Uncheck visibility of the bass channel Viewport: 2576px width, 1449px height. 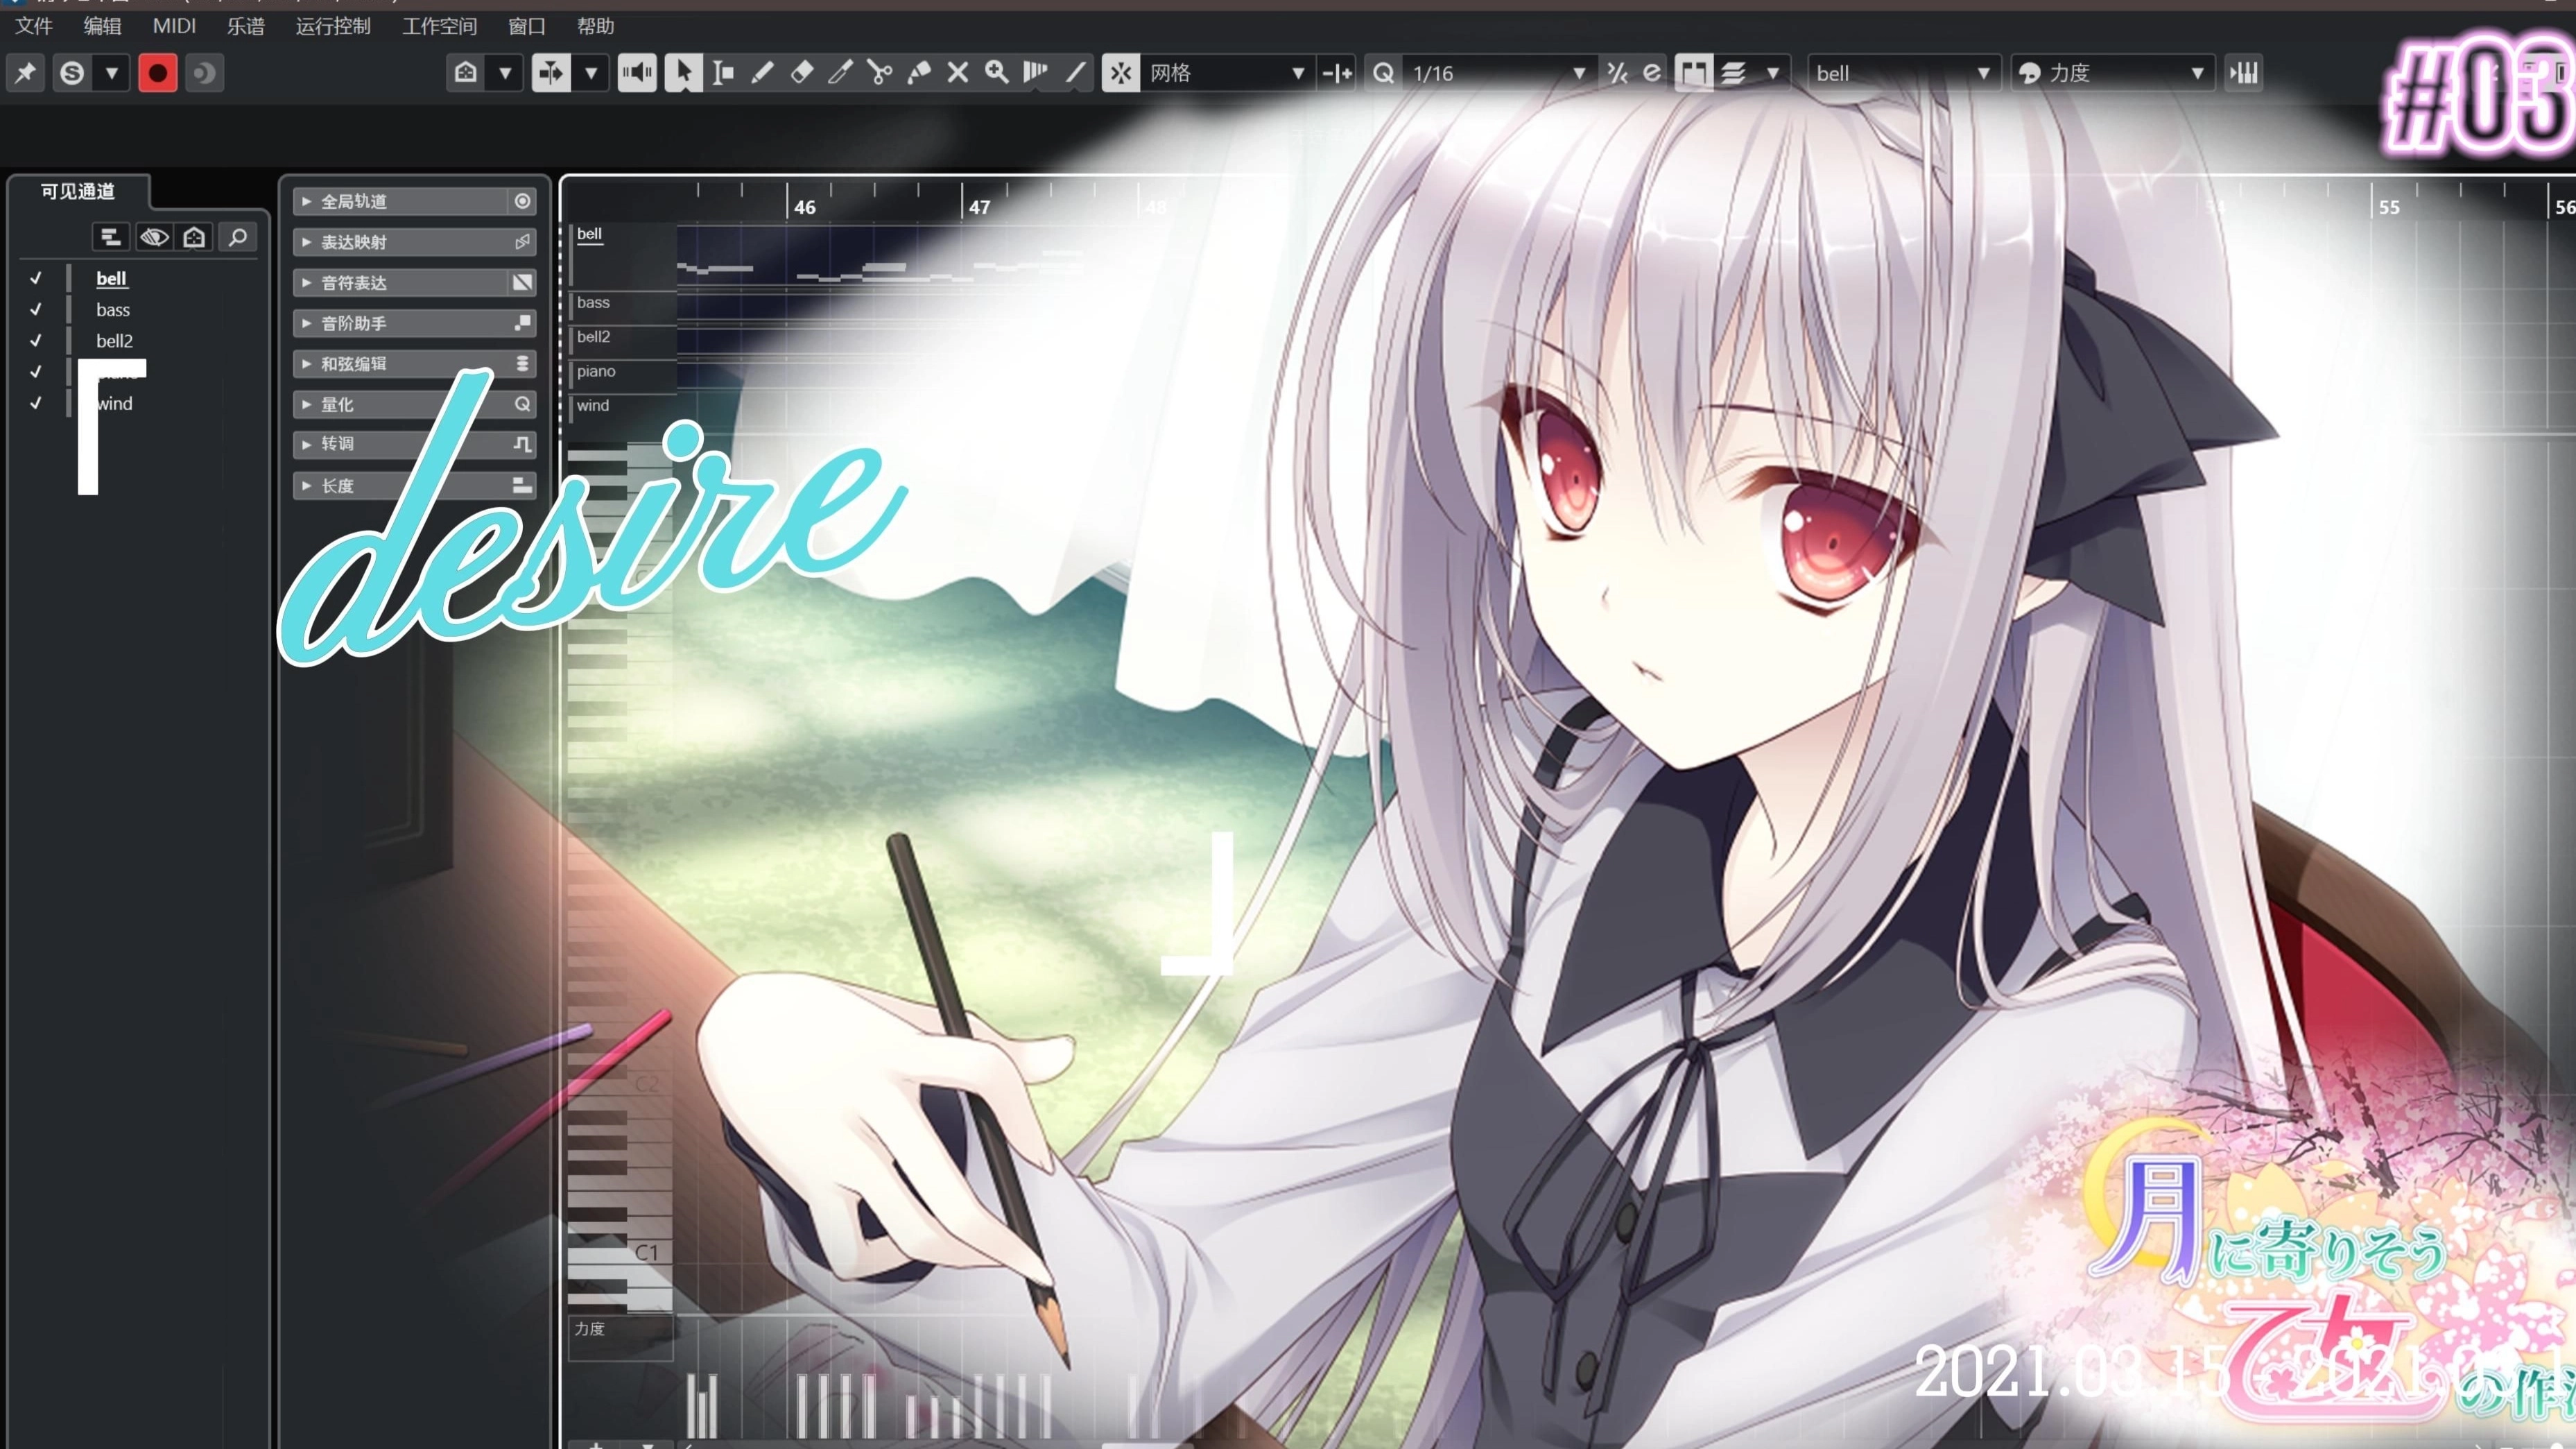tap(36, 310)
